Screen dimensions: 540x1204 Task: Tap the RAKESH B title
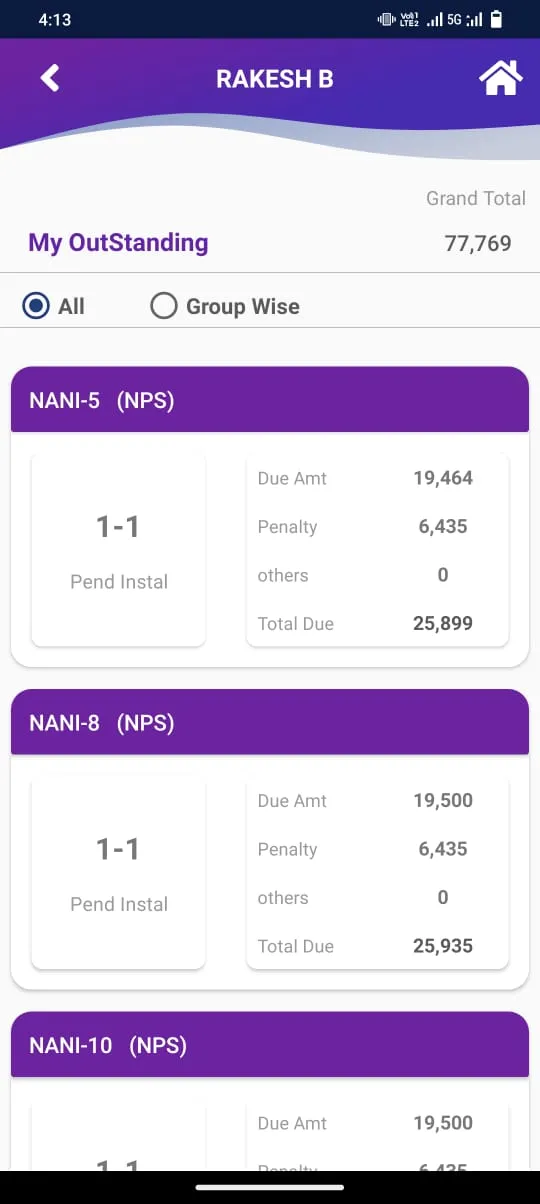coord(275,79)
